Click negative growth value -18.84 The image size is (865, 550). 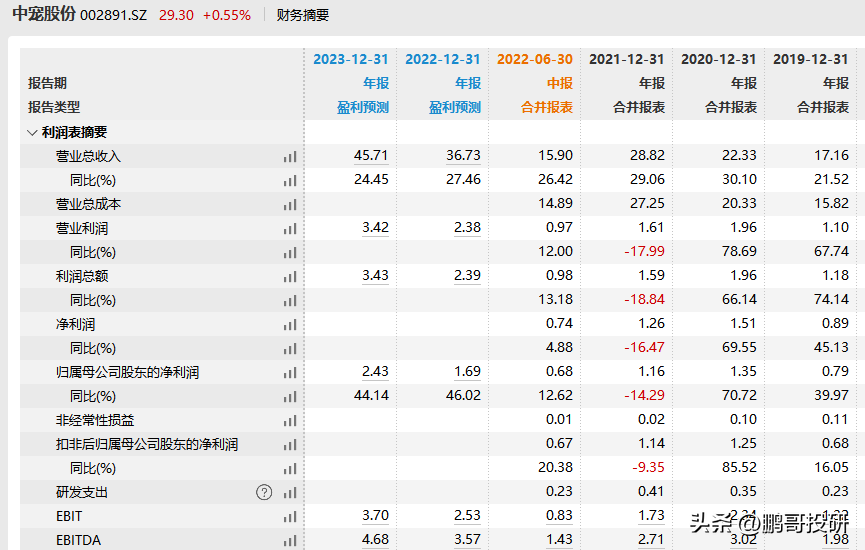coord(644,300)
